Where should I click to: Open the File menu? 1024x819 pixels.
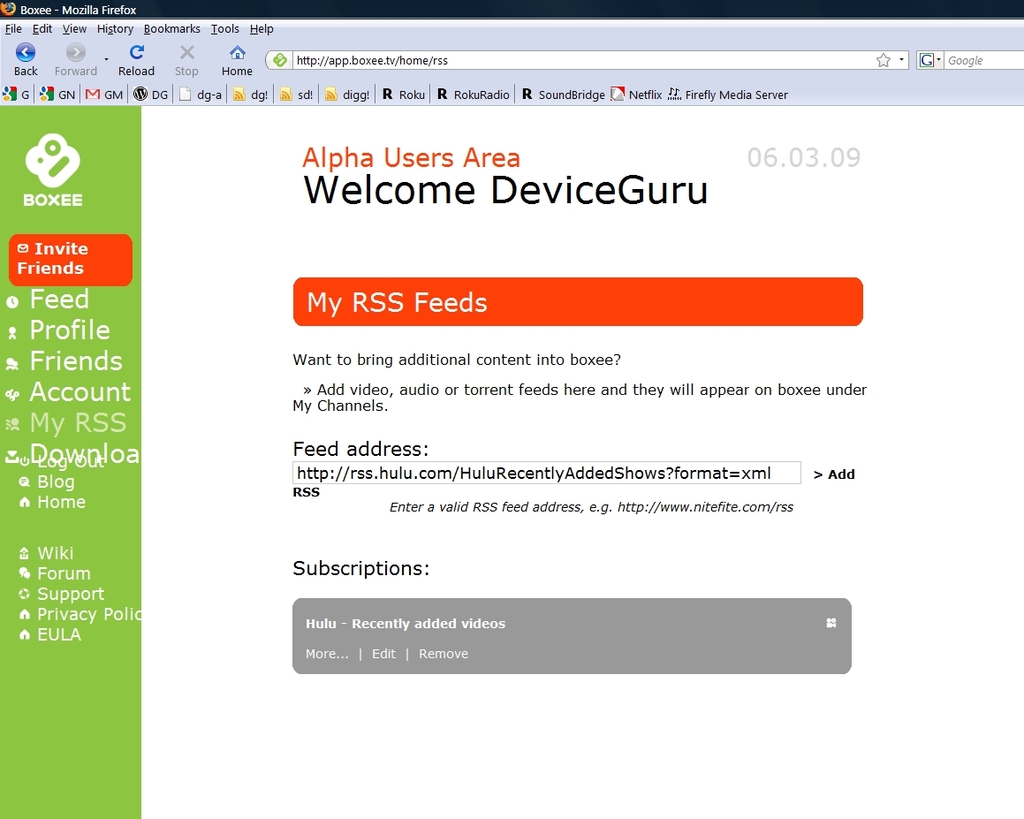pos(13,29)
